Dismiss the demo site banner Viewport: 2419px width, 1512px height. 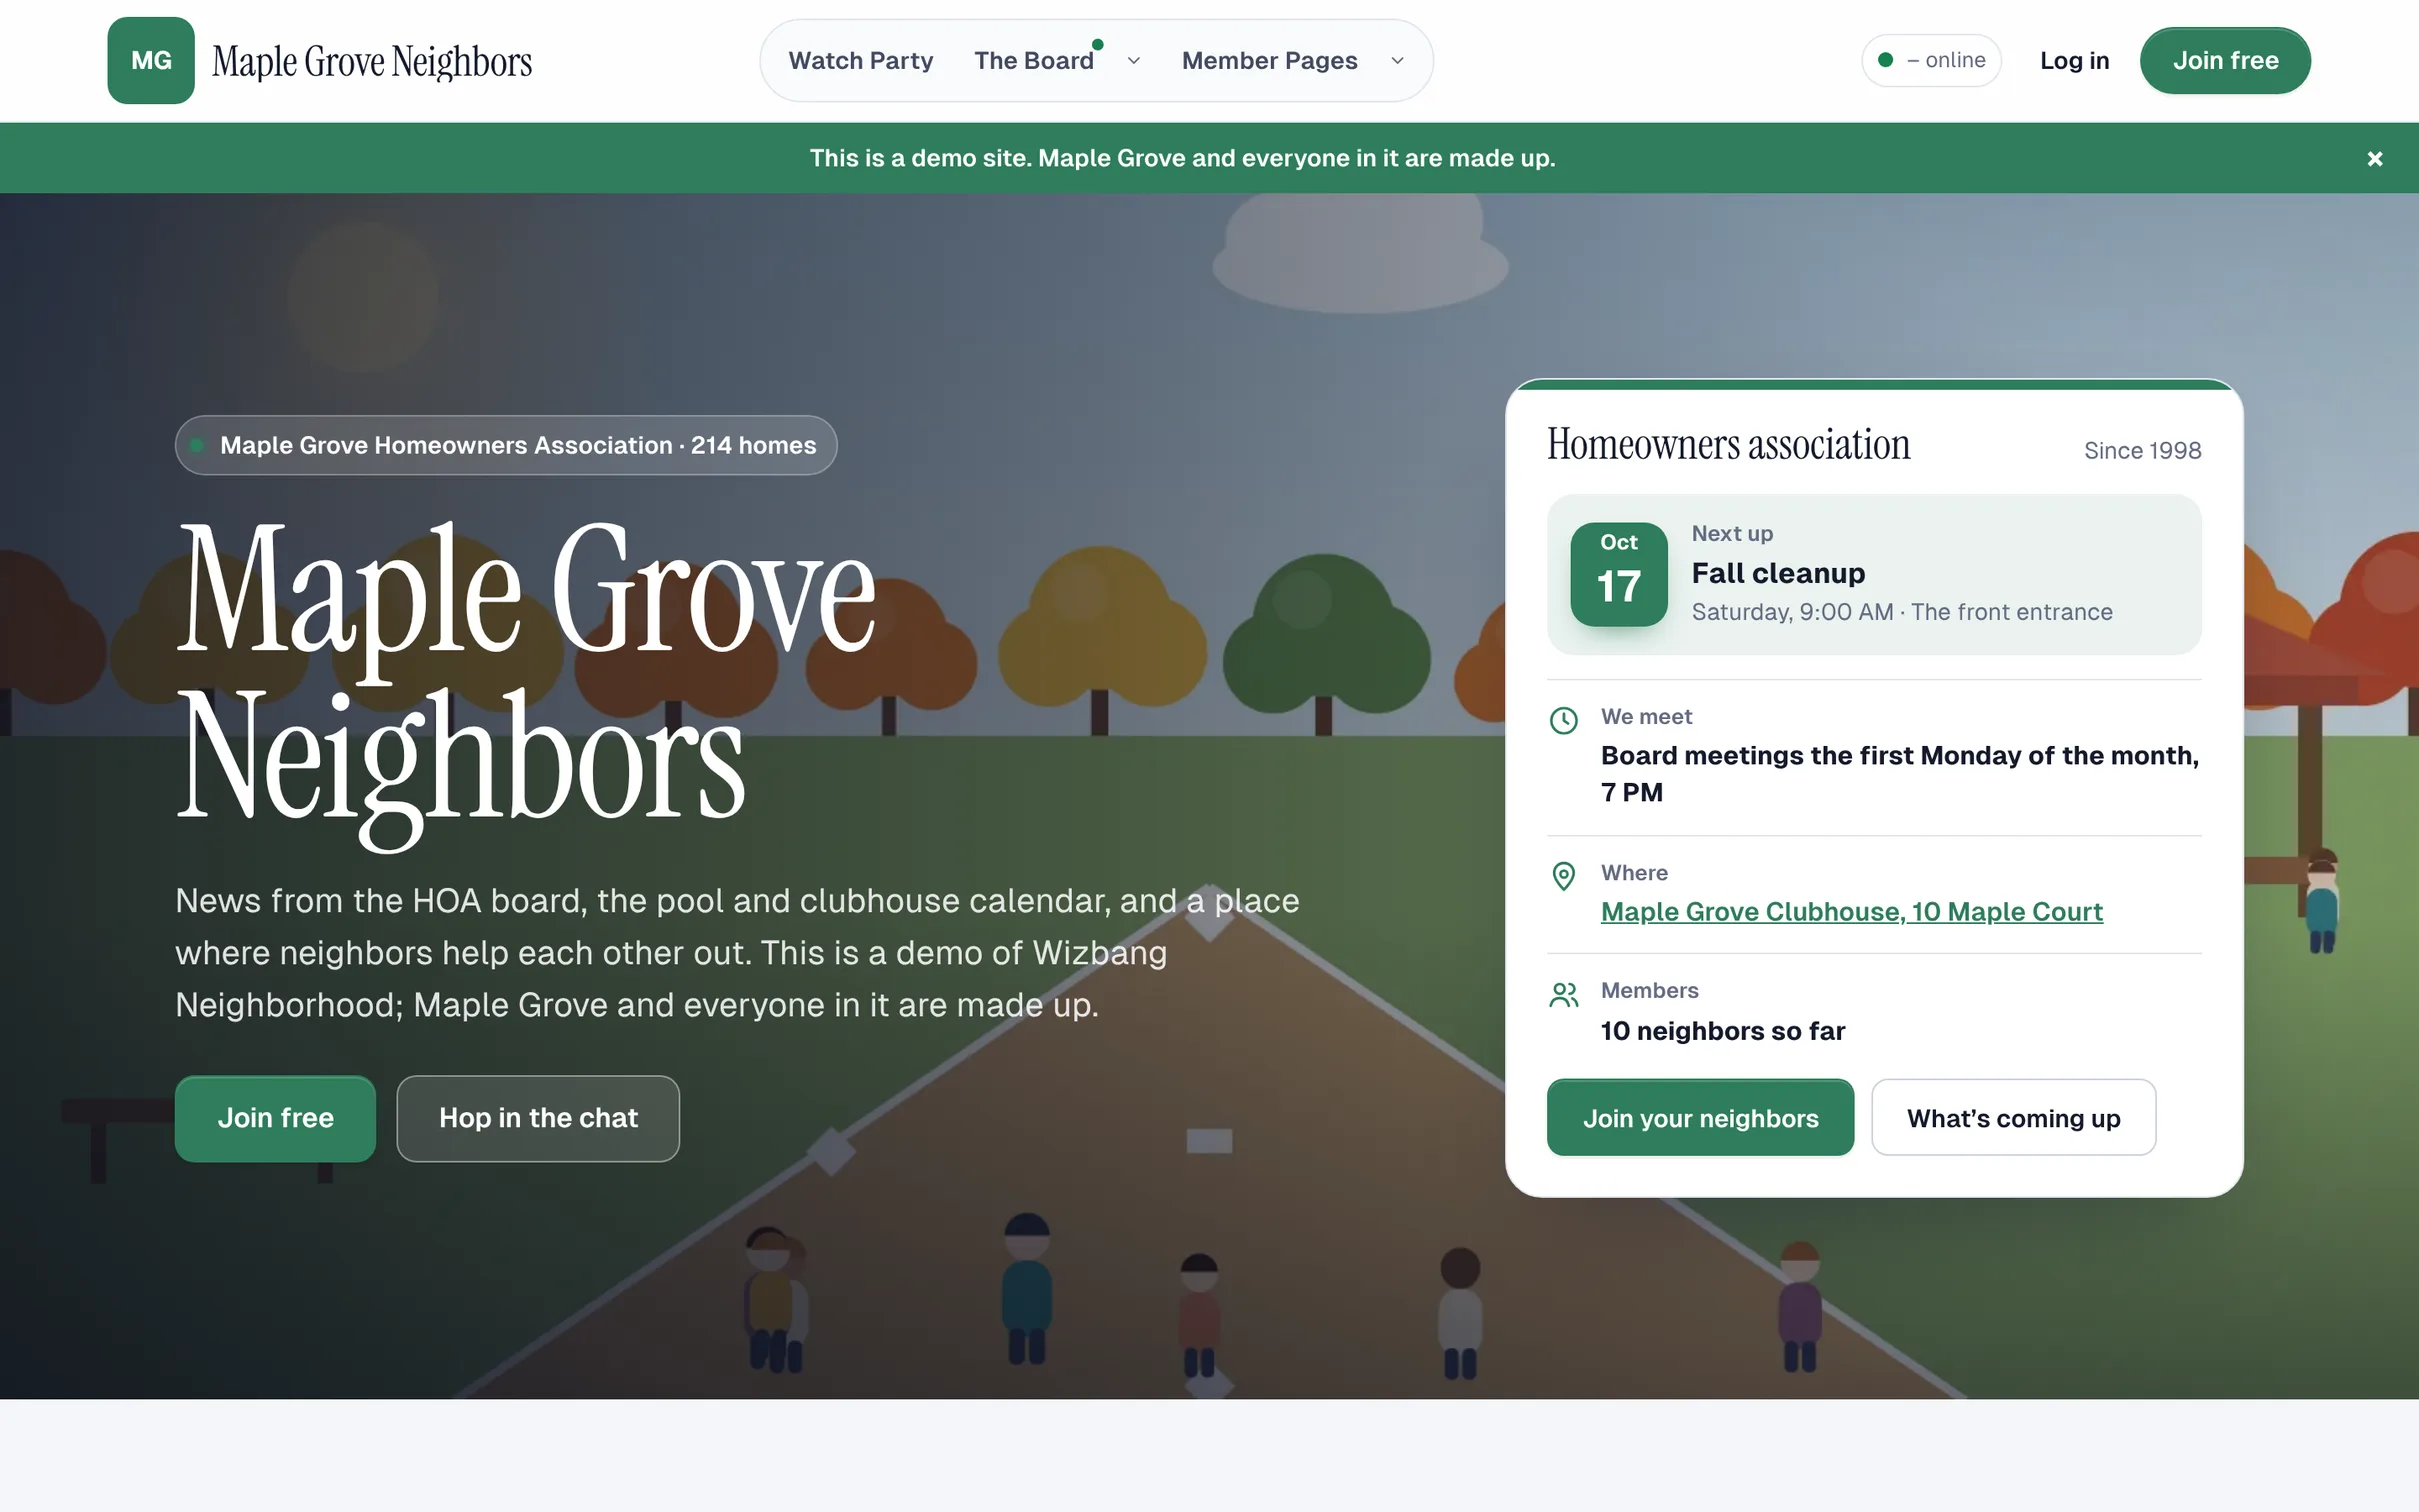(2375, 158)
